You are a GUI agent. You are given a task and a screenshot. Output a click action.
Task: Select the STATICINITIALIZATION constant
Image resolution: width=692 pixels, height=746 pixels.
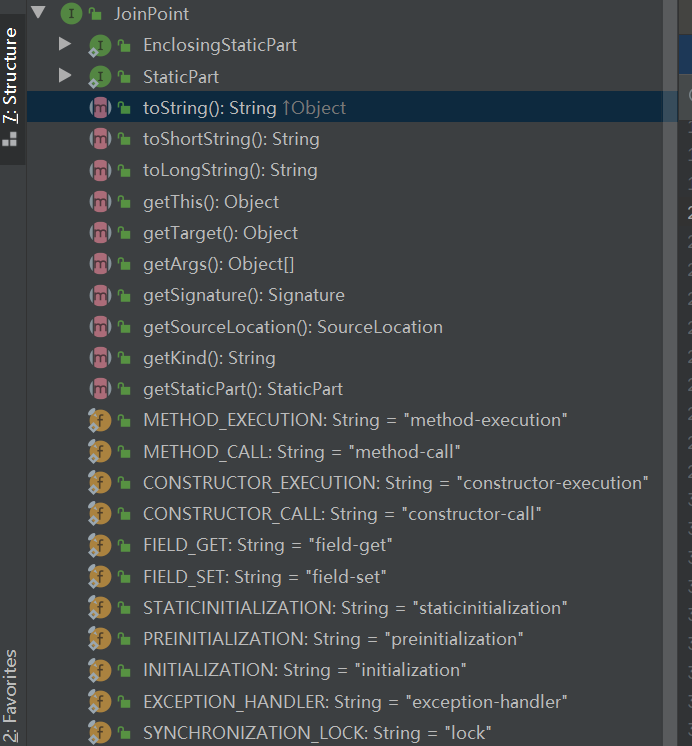click(355, 608)
